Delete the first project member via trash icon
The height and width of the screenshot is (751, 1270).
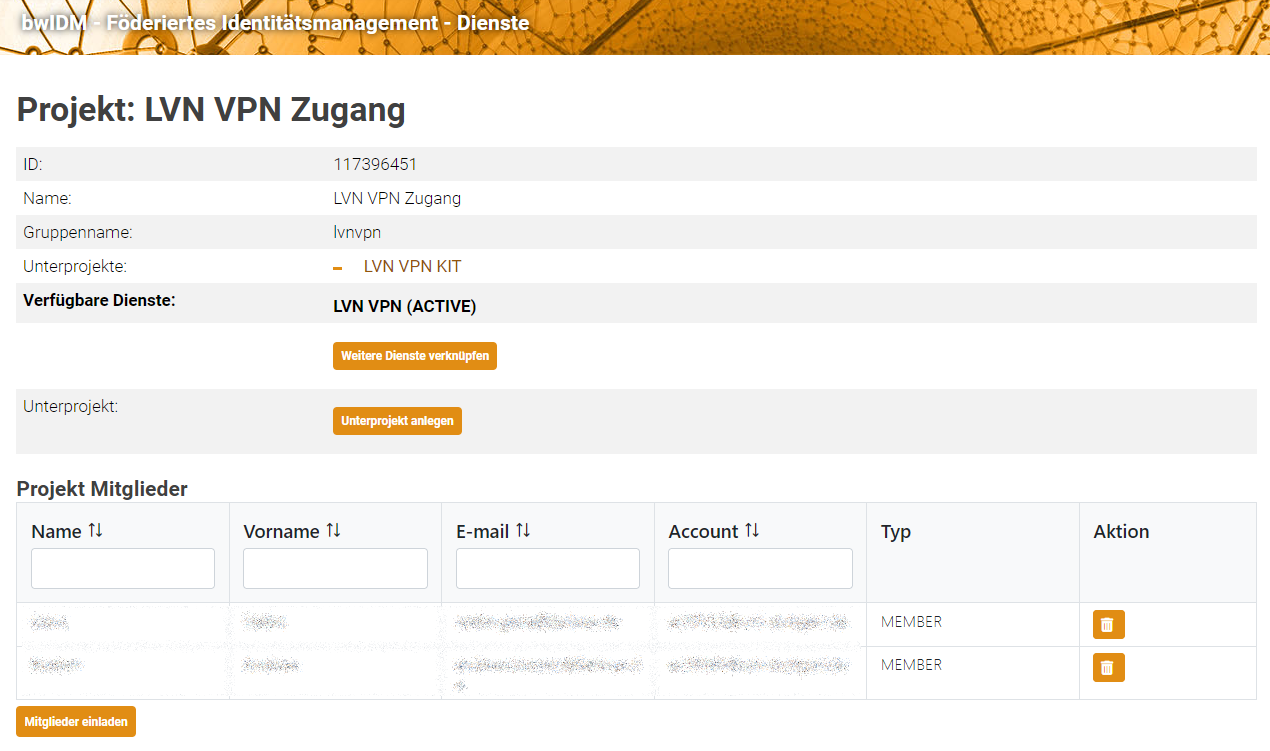click(x=1108, y=624)
